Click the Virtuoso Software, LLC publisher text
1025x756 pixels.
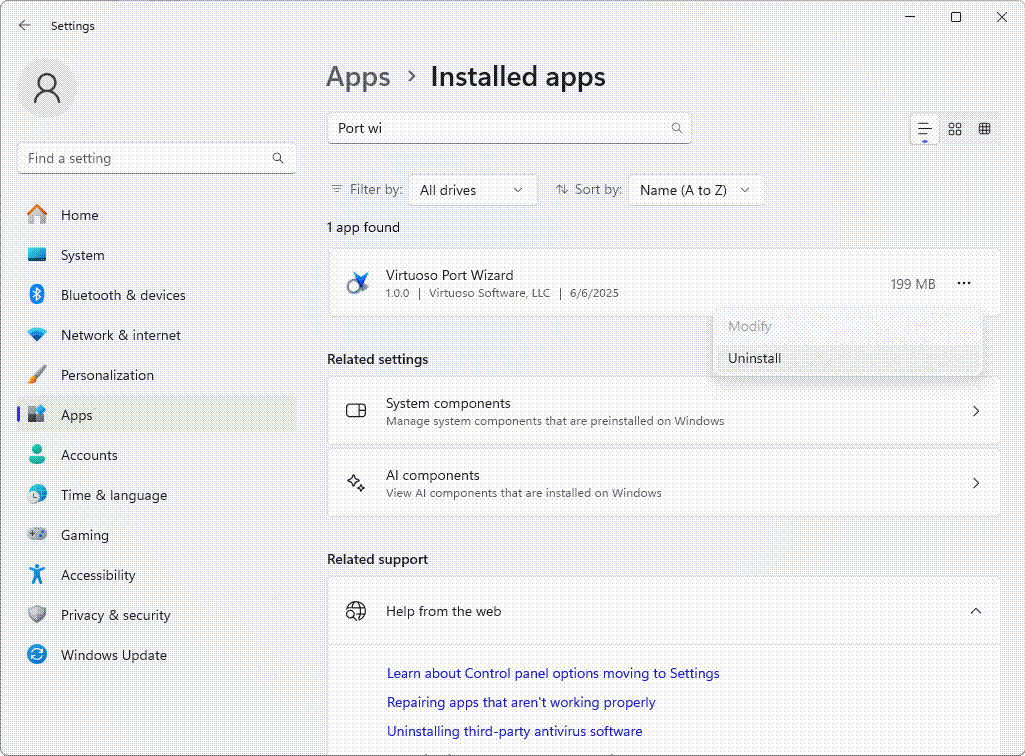pyautogui.click(x=490, y=293)
